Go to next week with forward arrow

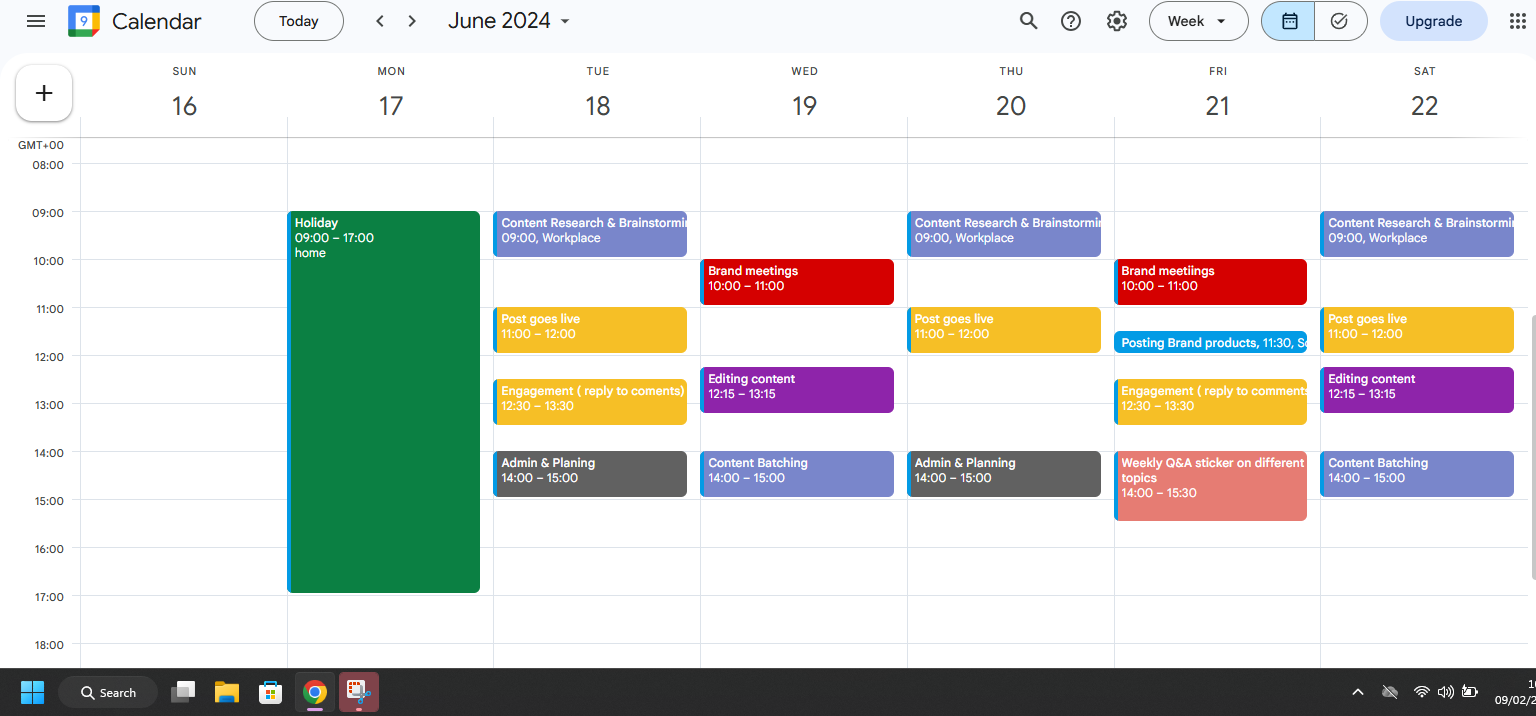click(x=411, y=20)
